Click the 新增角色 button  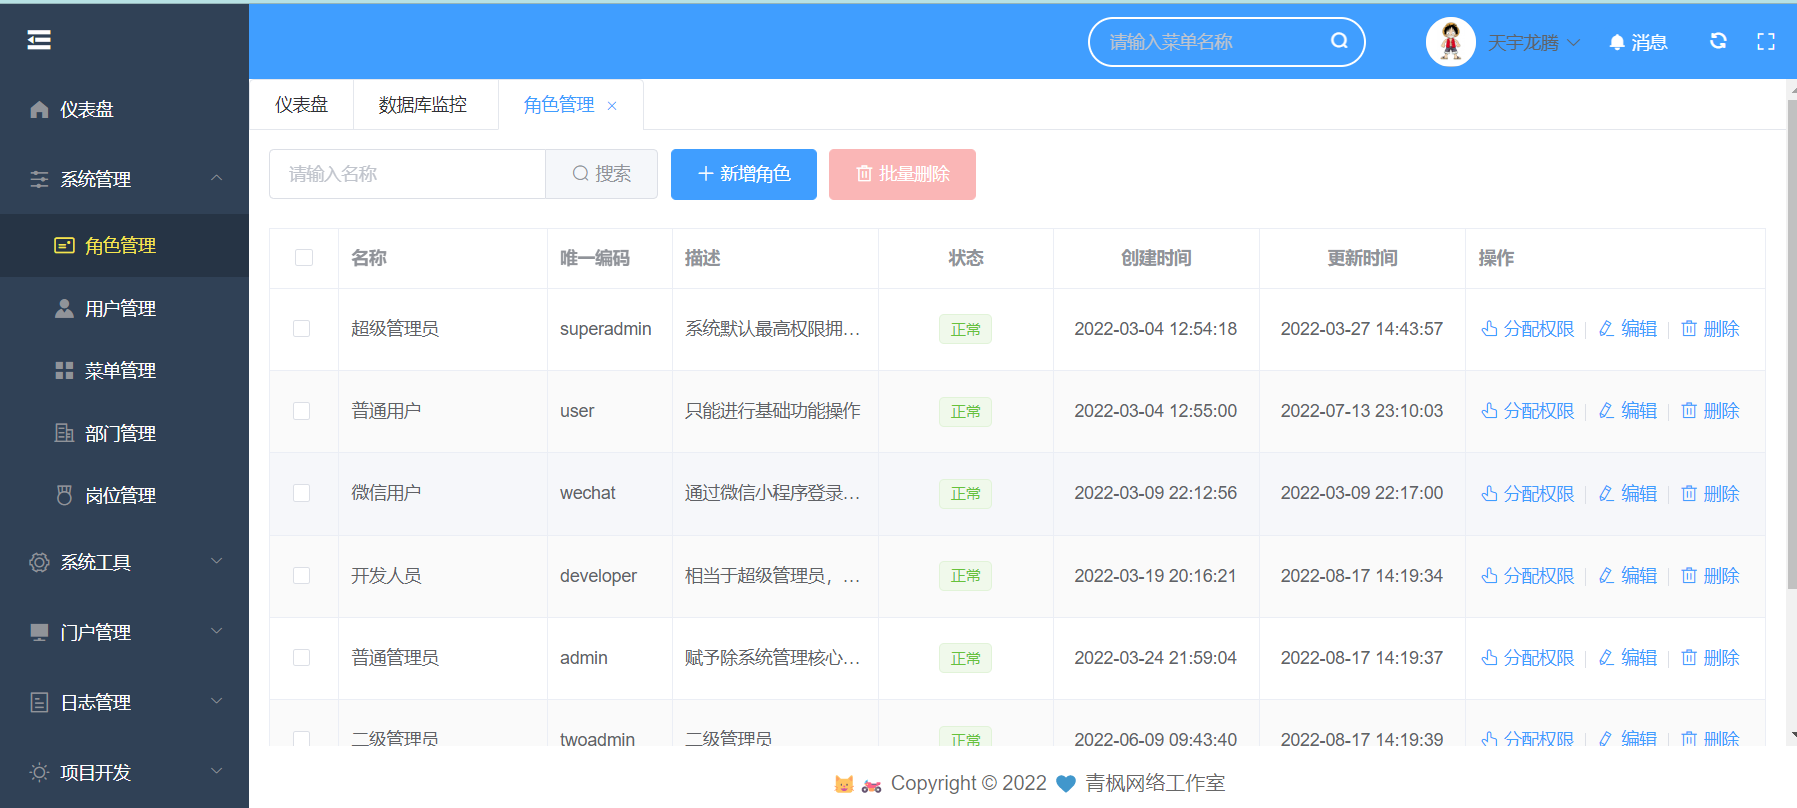click(743, 174)
